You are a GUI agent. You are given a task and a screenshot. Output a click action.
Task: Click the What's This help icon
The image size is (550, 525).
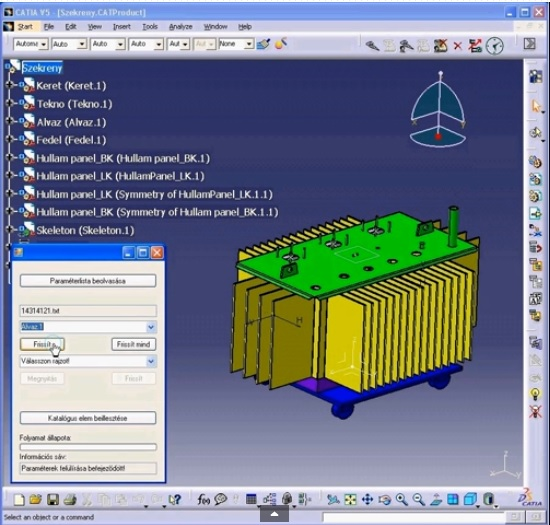click(x=174, y=499)
